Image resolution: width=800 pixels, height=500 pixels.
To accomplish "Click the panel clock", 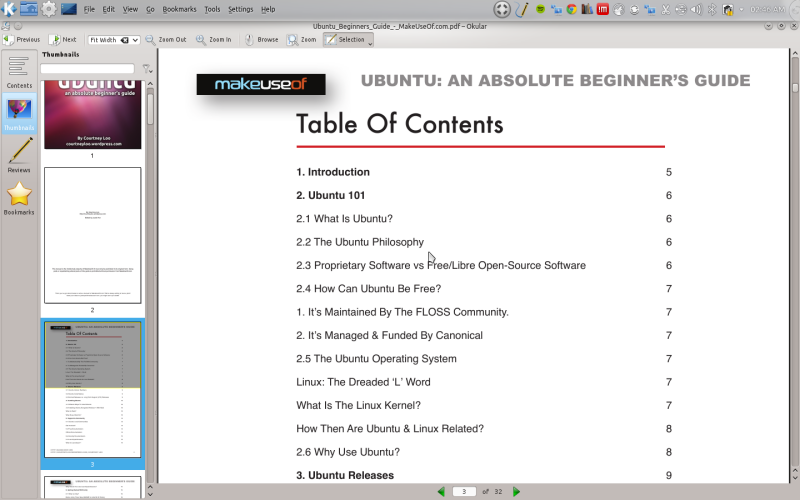I will (x=767, y=9).
